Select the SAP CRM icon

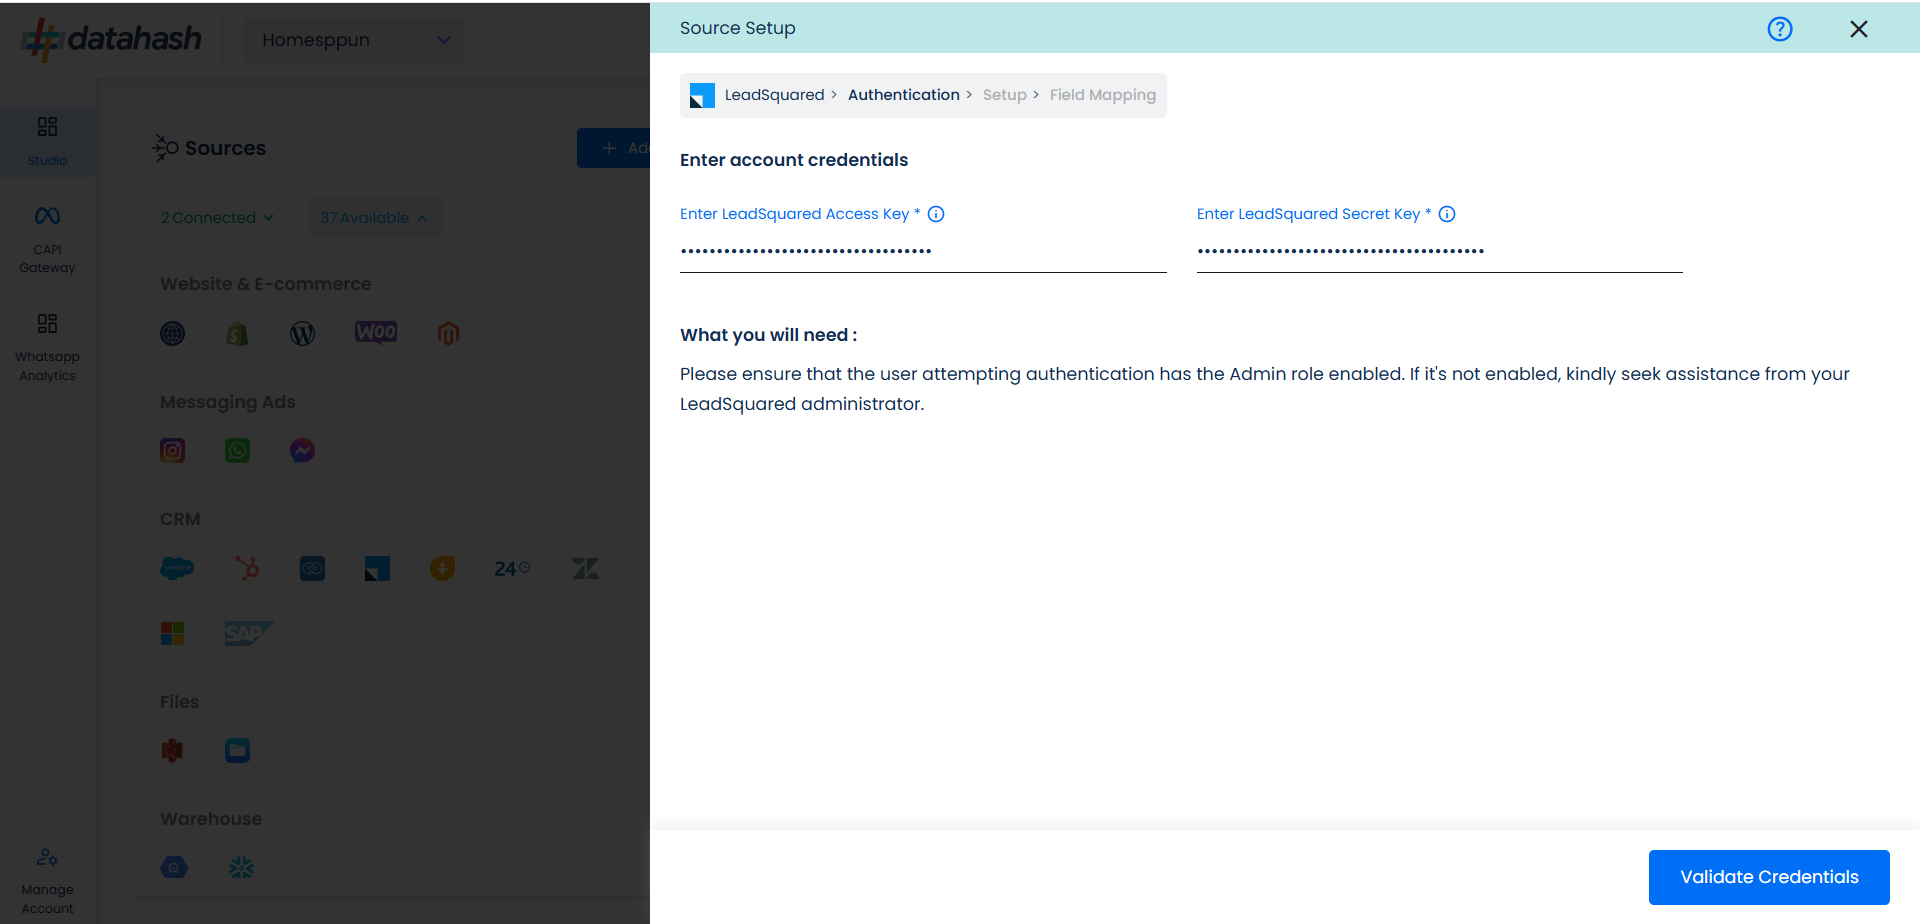pyautogui.click(x=248, y=633)
